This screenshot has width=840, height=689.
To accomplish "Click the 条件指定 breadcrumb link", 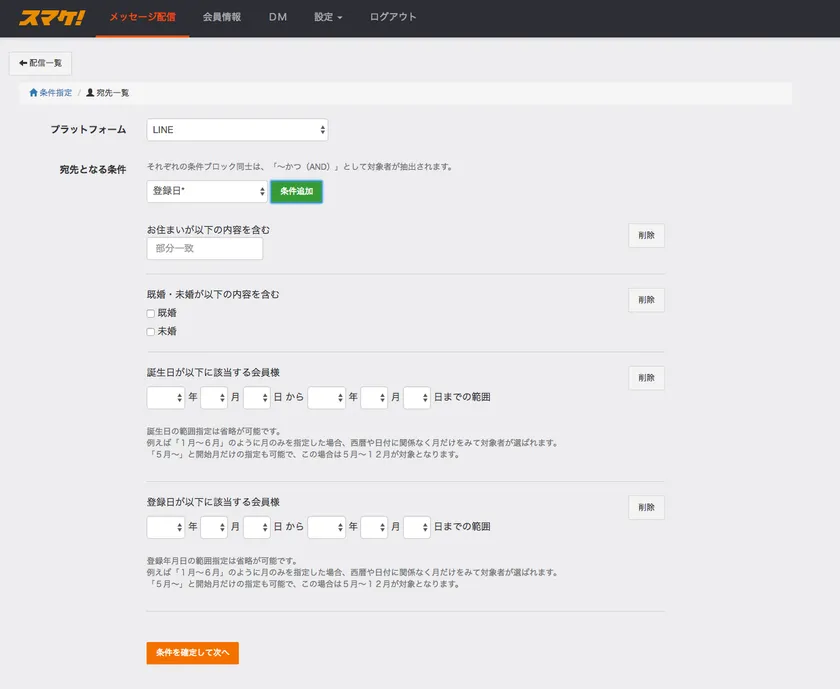I will tap(55, 93).
